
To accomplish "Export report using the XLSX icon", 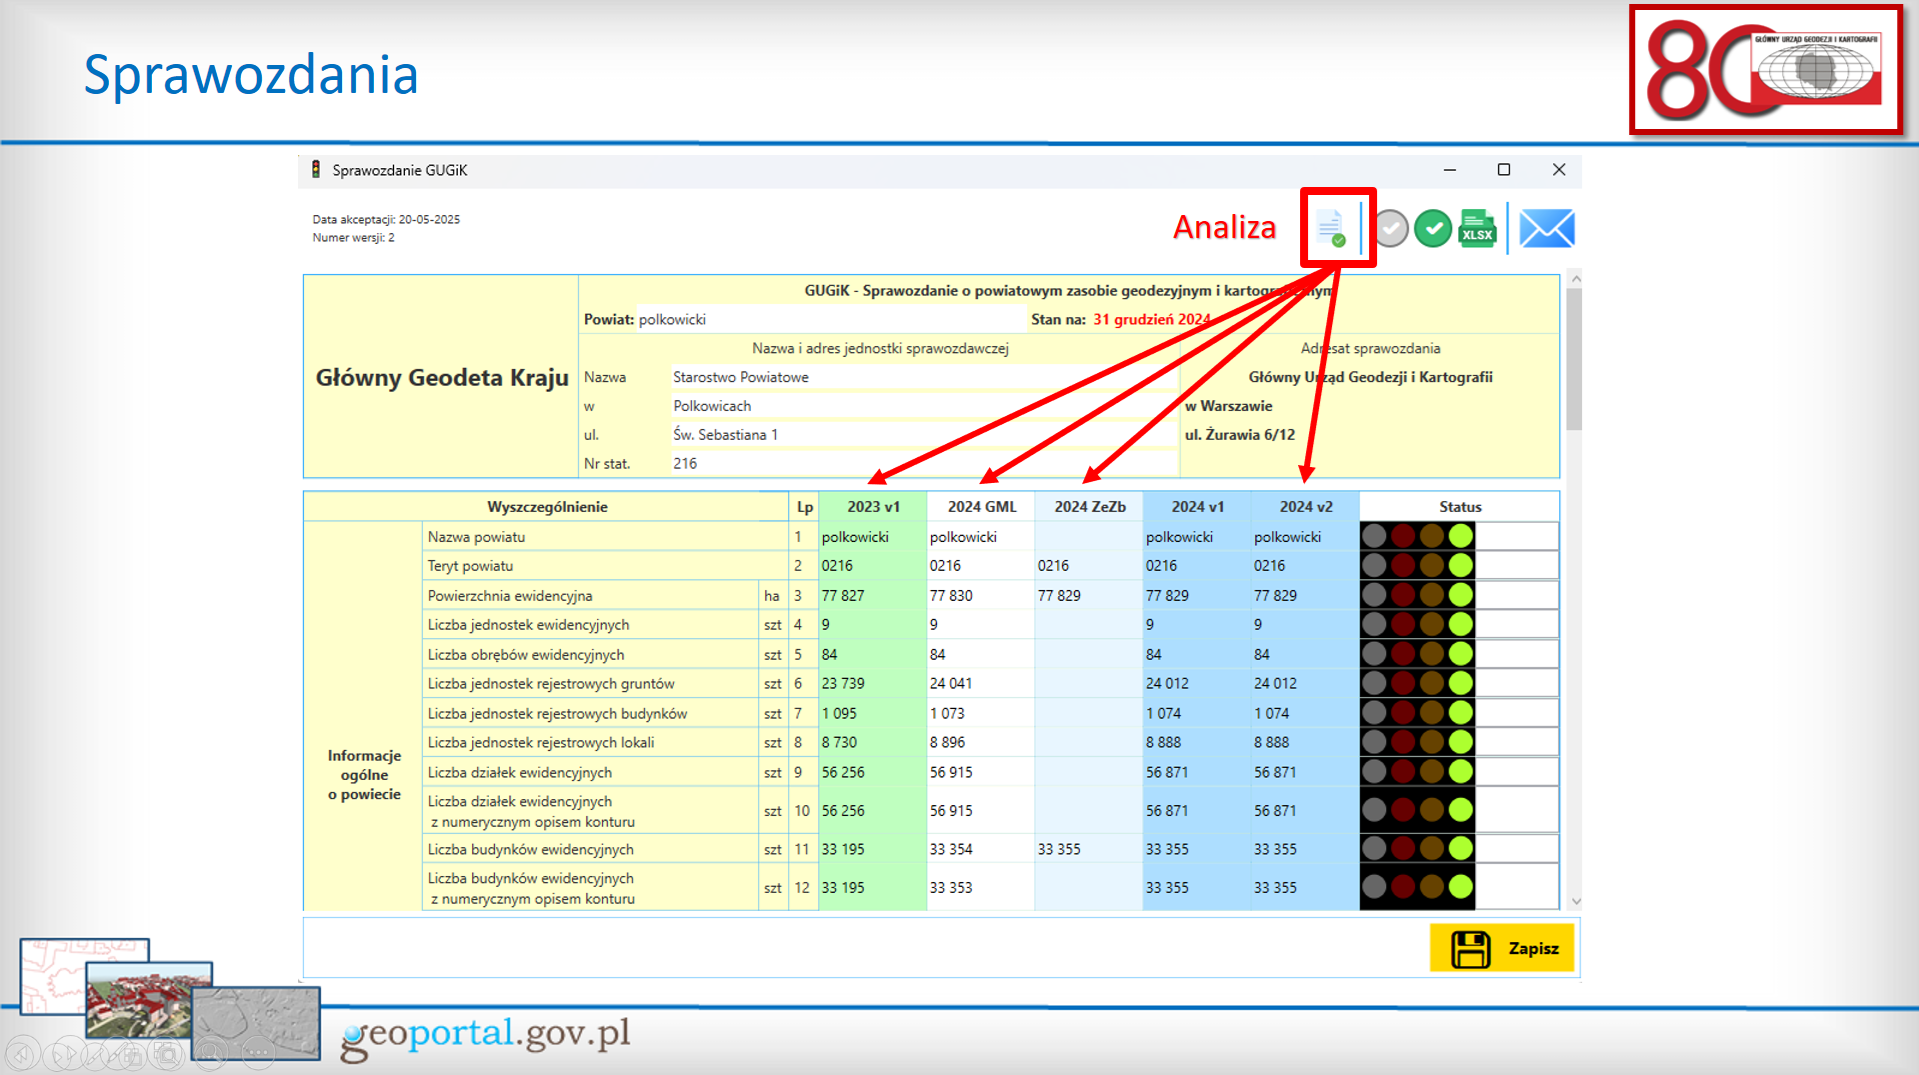I will pyautogui.click(x=1477, y=229).
